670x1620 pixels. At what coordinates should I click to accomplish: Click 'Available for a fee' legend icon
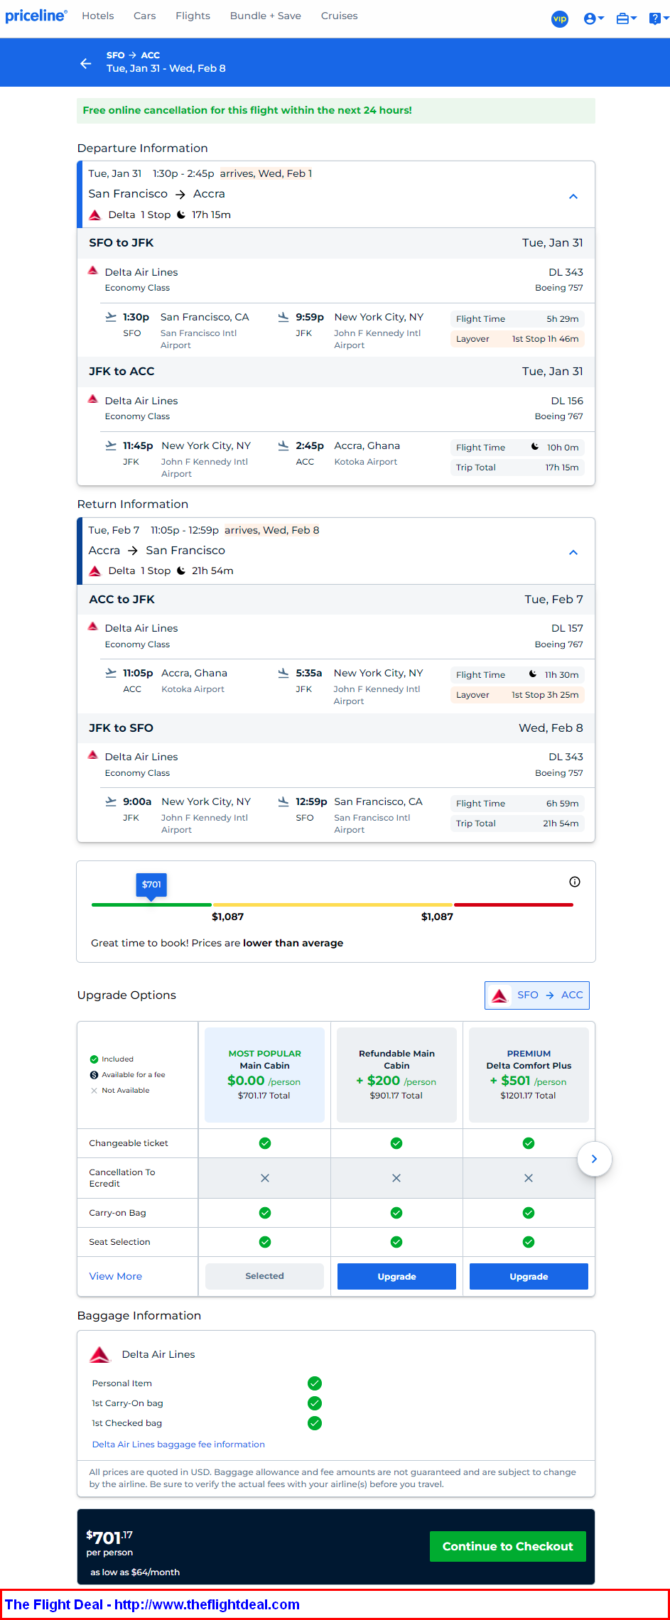(94, 1075)
